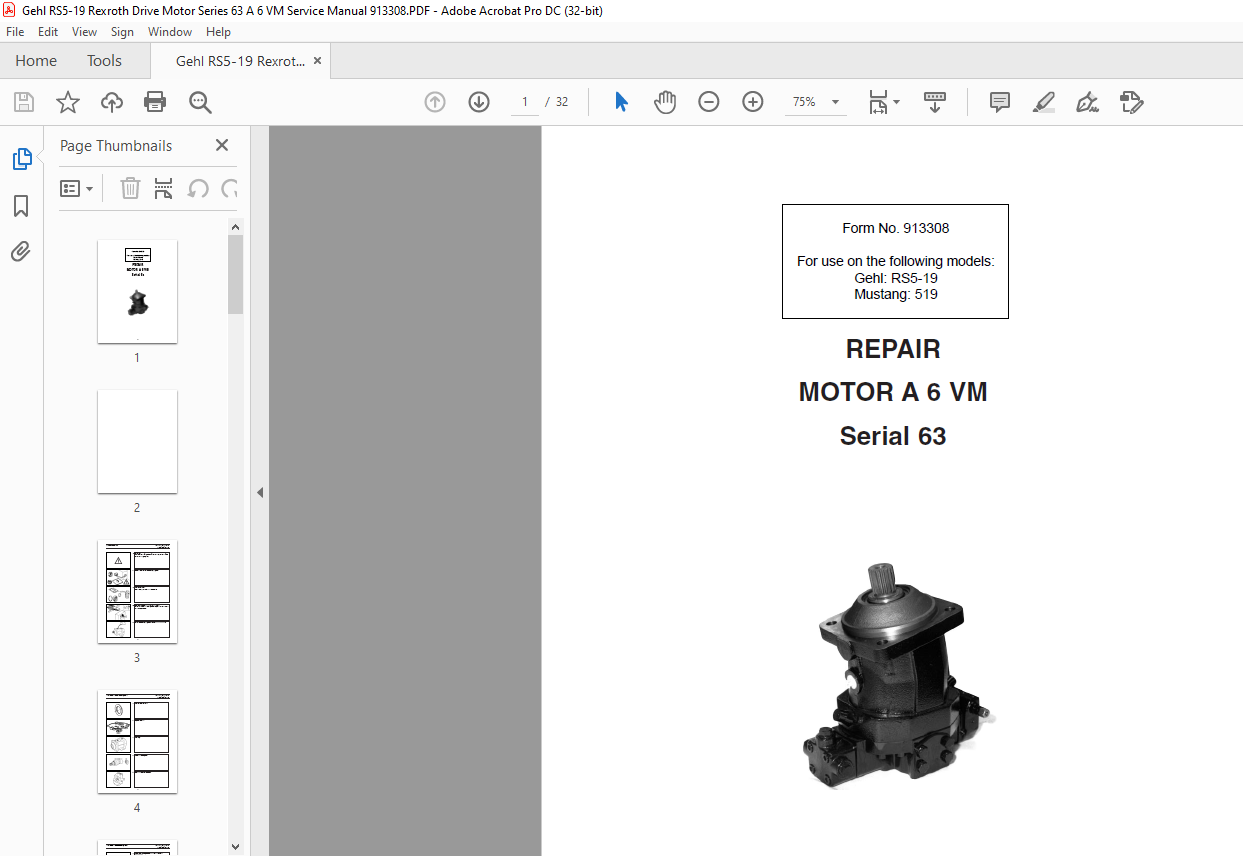Activate the selection arrow tool
This screenshot has height=856, width=1243.
click(621, 102)
